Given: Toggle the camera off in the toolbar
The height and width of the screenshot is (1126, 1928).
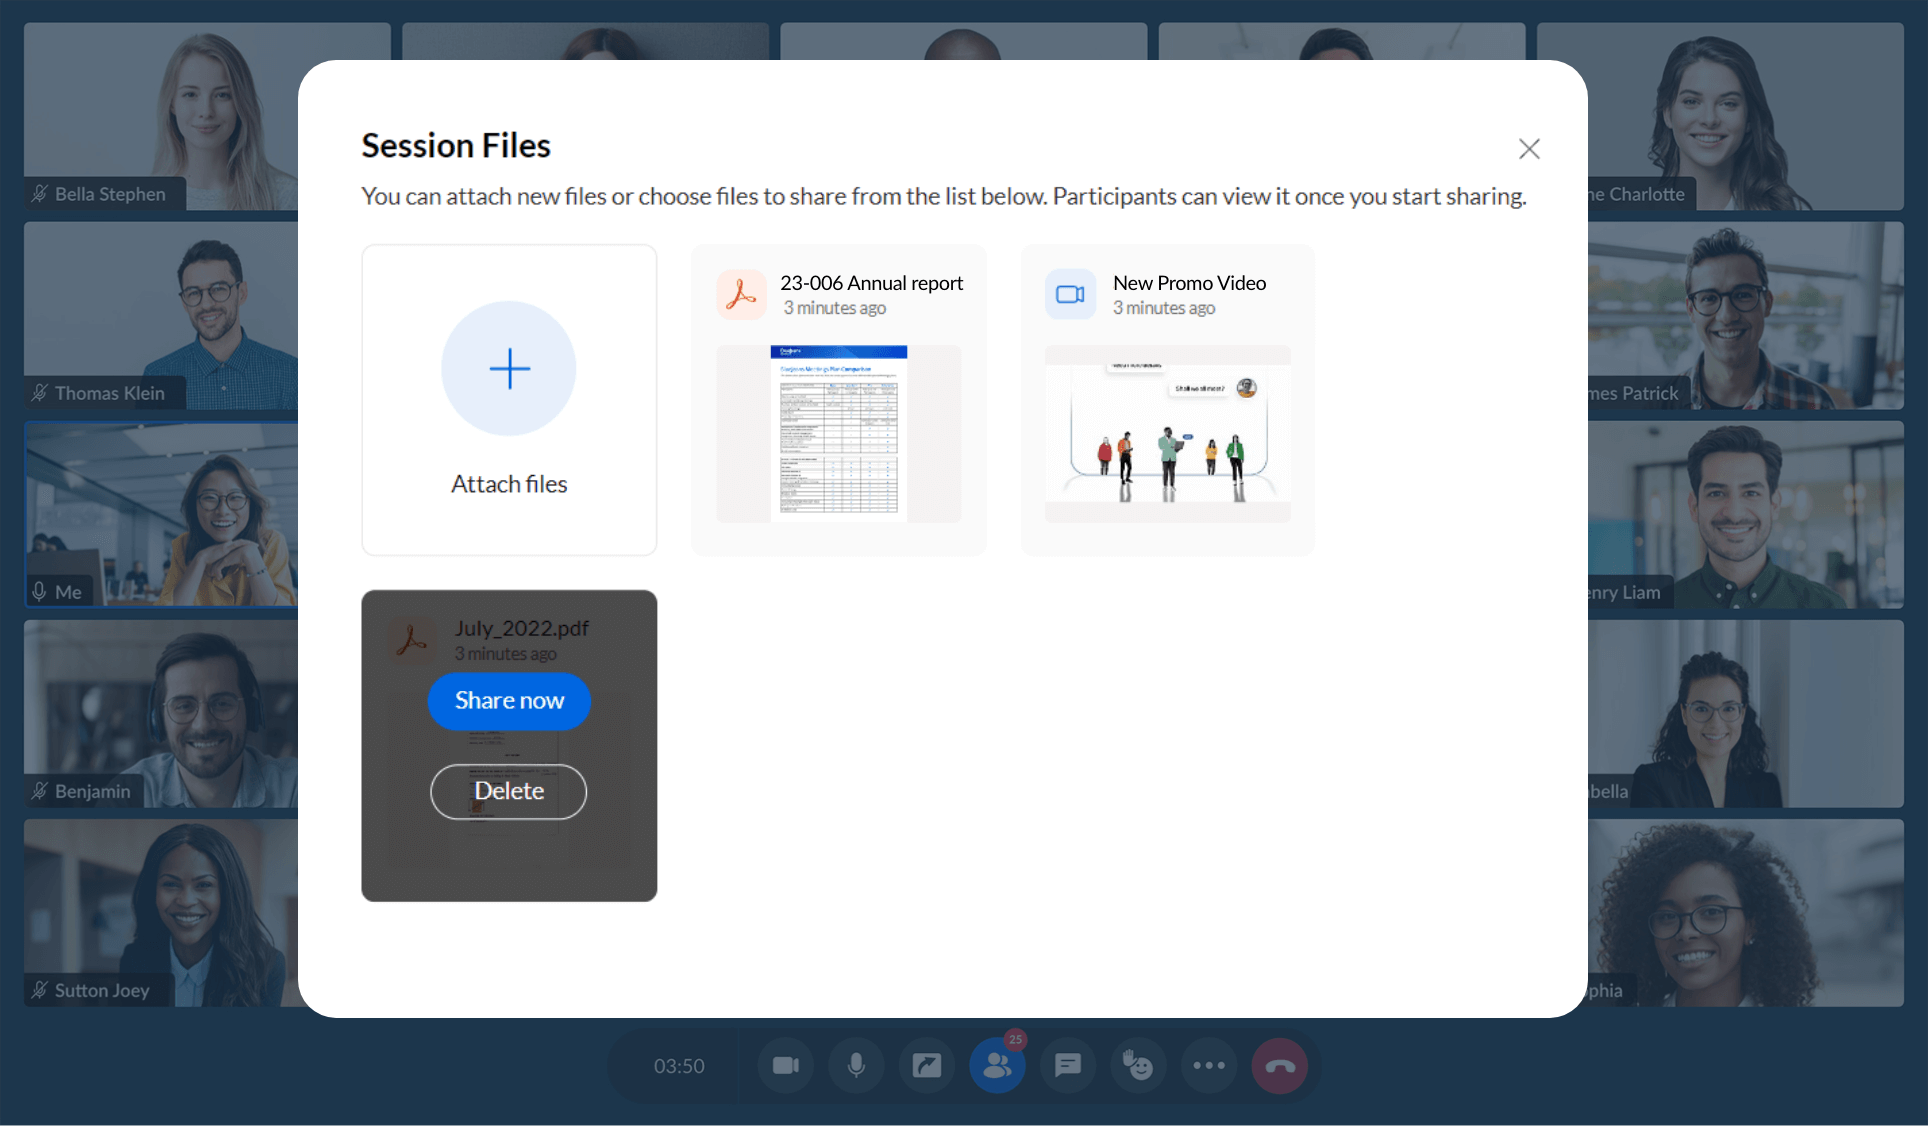Looking at the screenshot, I should [x=786, y=1065].
